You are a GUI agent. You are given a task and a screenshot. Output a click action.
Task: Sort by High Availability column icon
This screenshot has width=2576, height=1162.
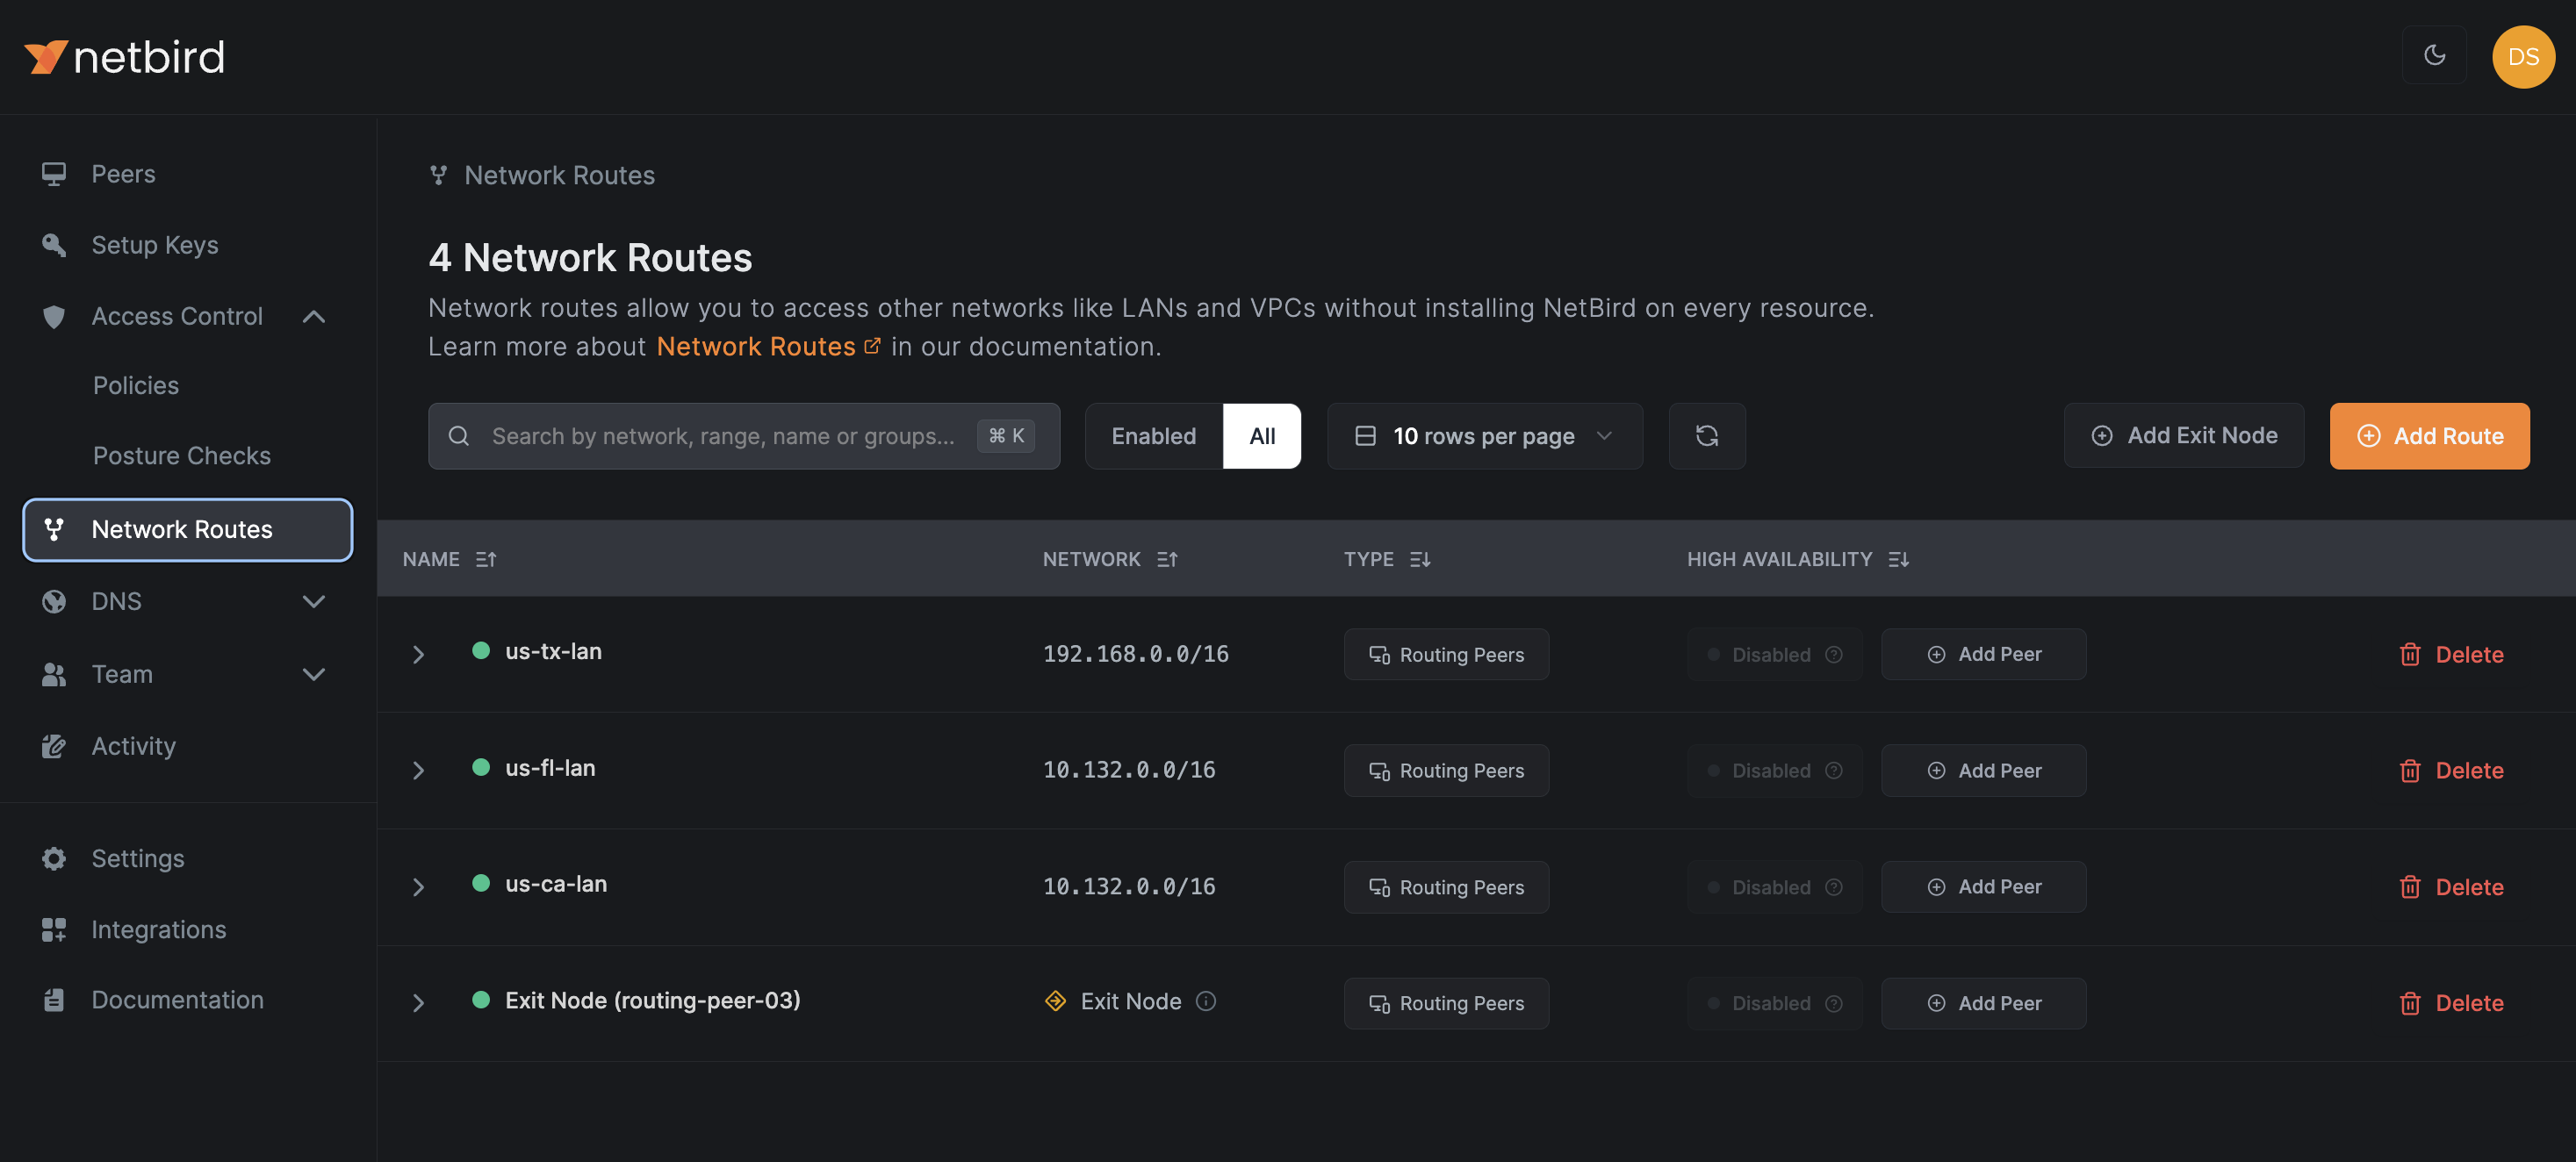click(x=1898, y=559)
